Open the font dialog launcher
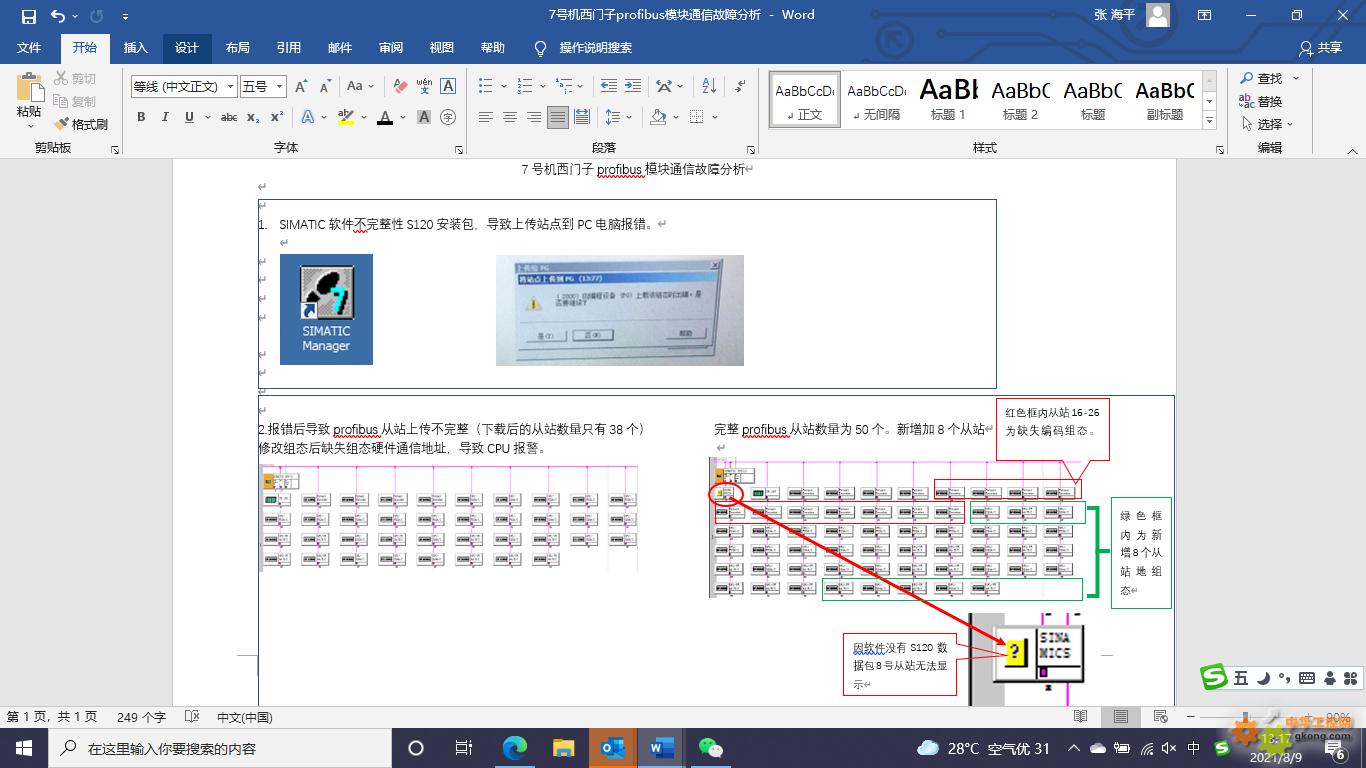 pos(459,150)
